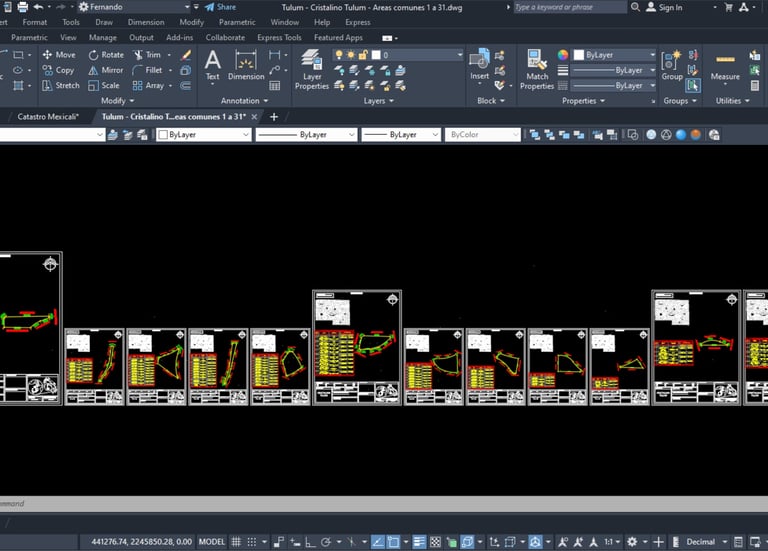Close the Tulum Cristalino drawing tab

point(254,117)
